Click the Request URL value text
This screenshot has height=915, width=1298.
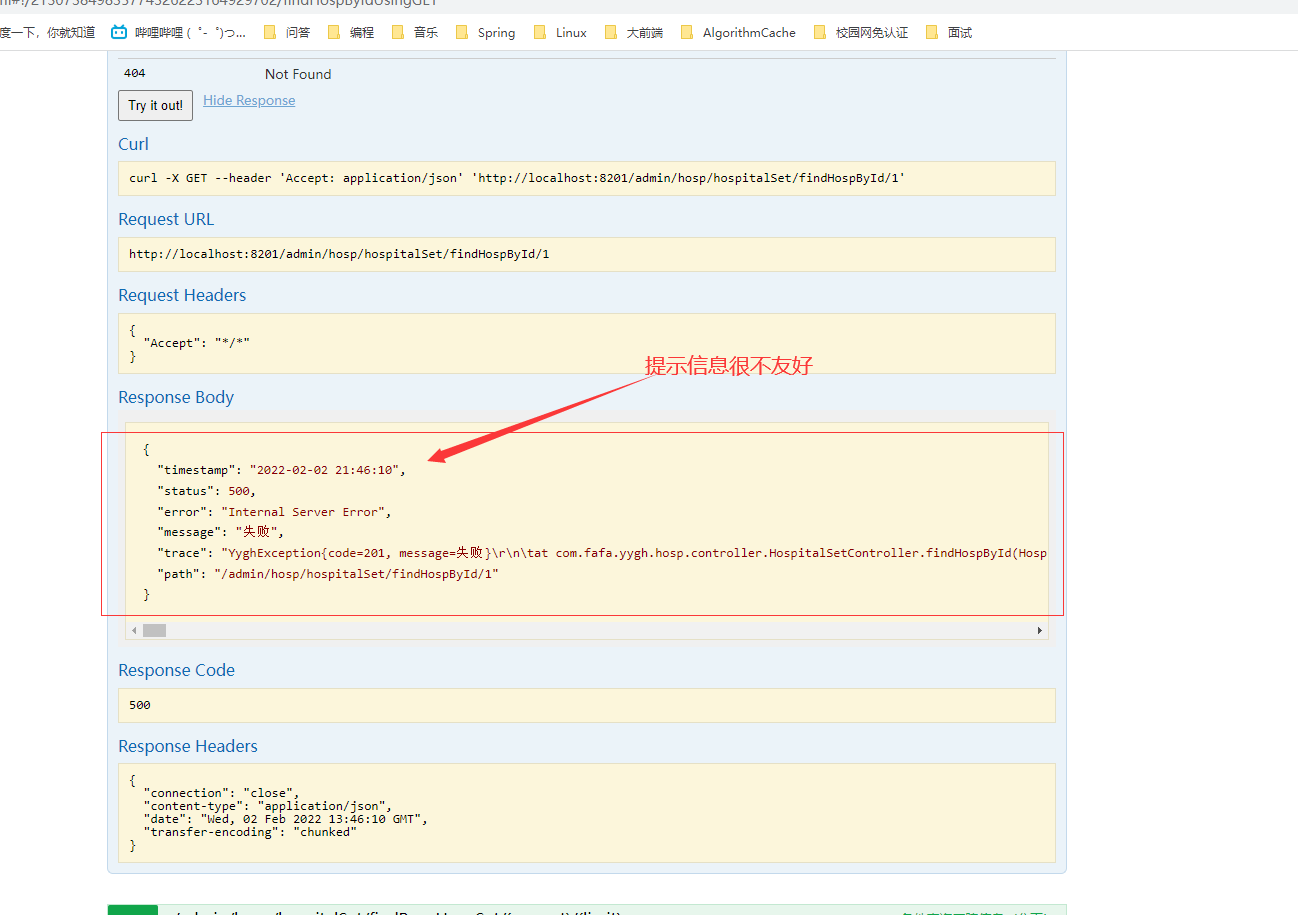click(339, 254)
